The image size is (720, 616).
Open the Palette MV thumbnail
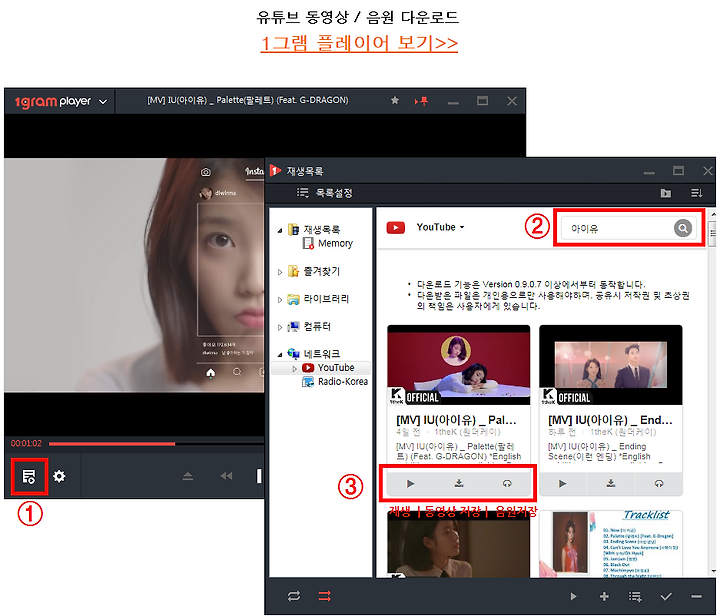click(x=458, y=365)
